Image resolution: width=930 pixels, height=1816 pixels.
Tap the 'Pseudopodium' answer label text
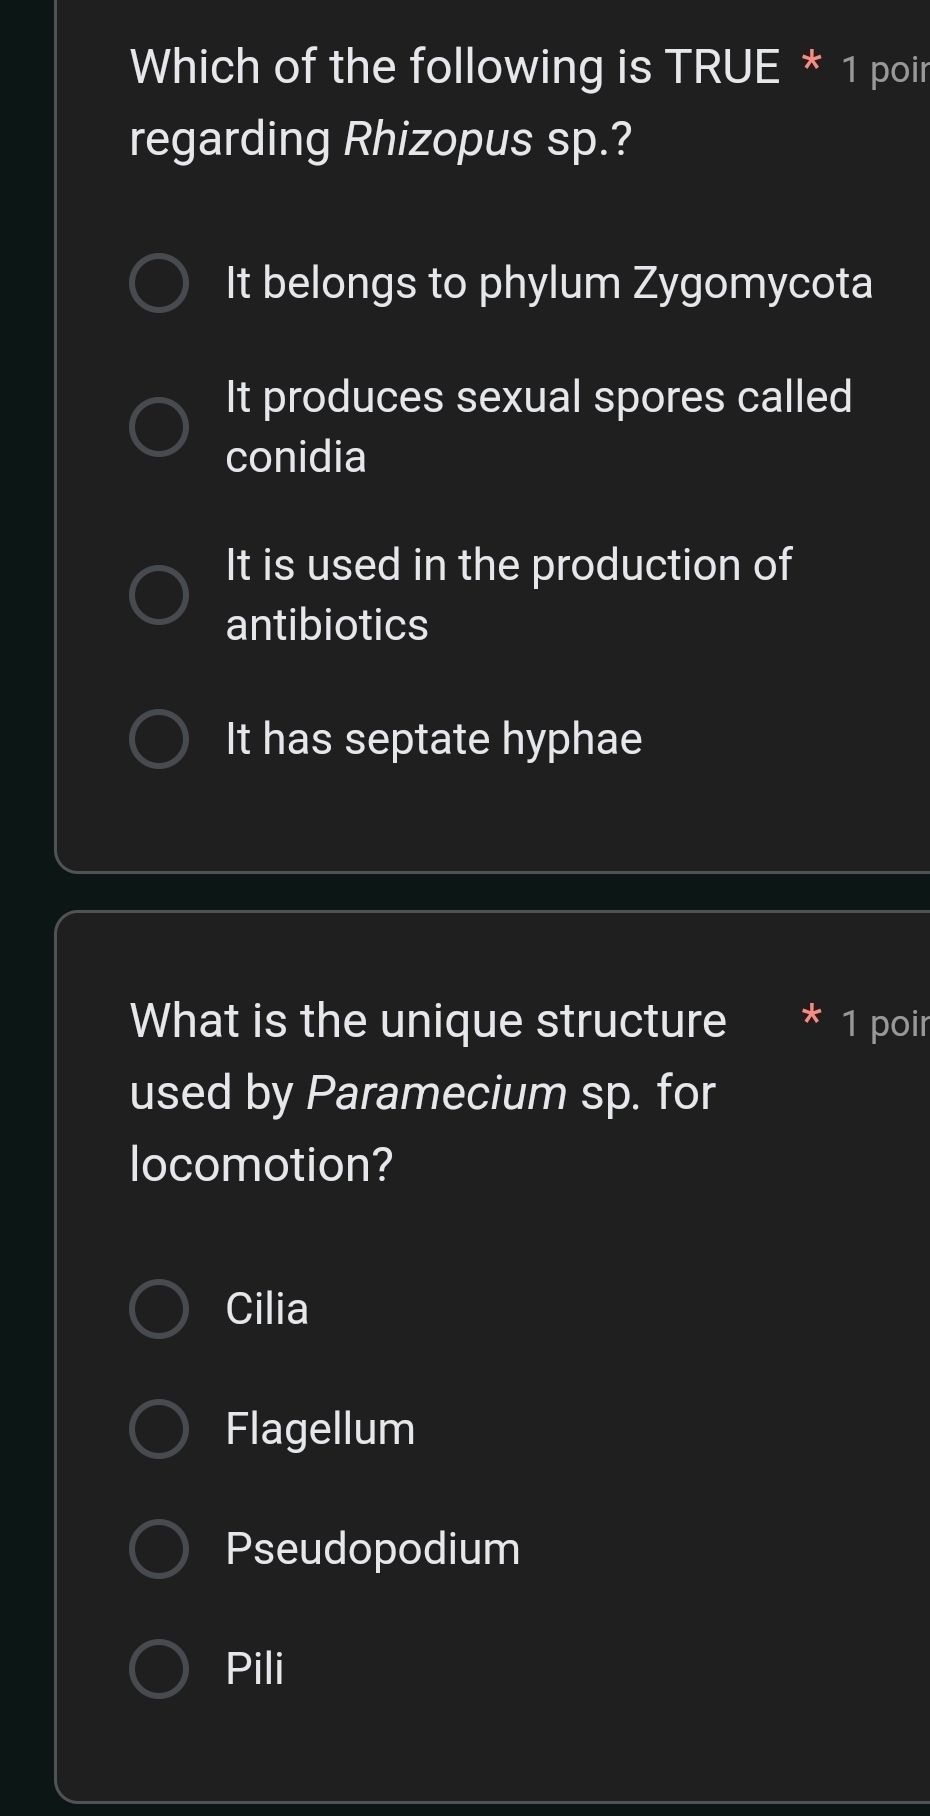coord(373,1549)
